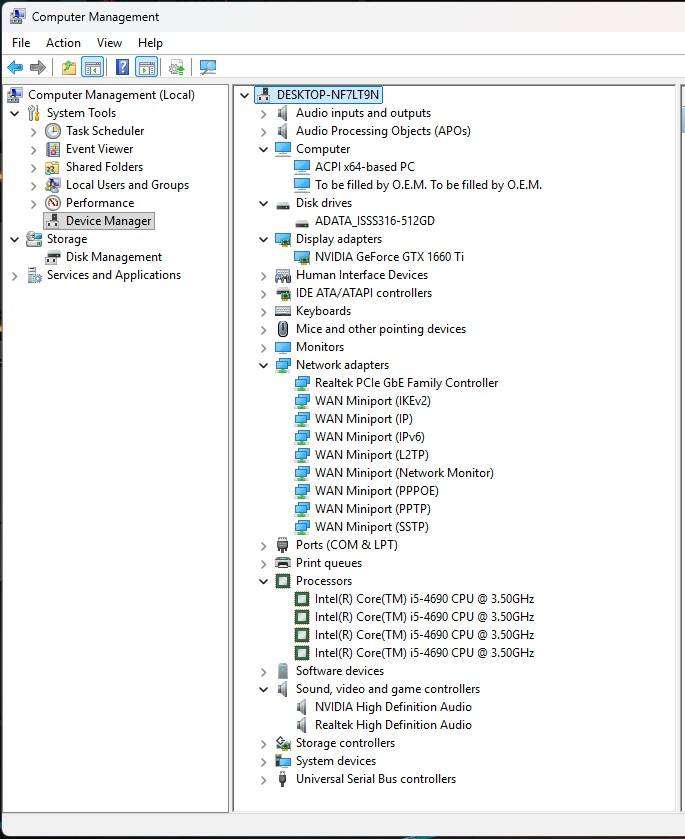Collapse the Network adapters category
The image size is (685, 839).
(263, 365)
